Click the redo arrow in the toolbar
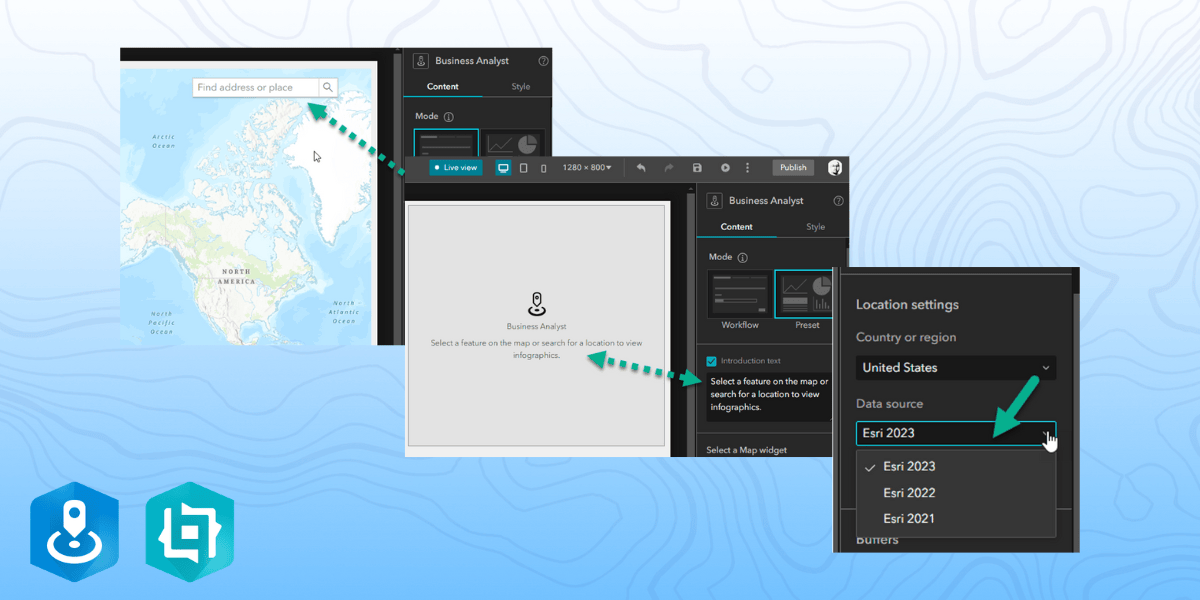This screenshot has height=600, width=1200. point(669,167)
